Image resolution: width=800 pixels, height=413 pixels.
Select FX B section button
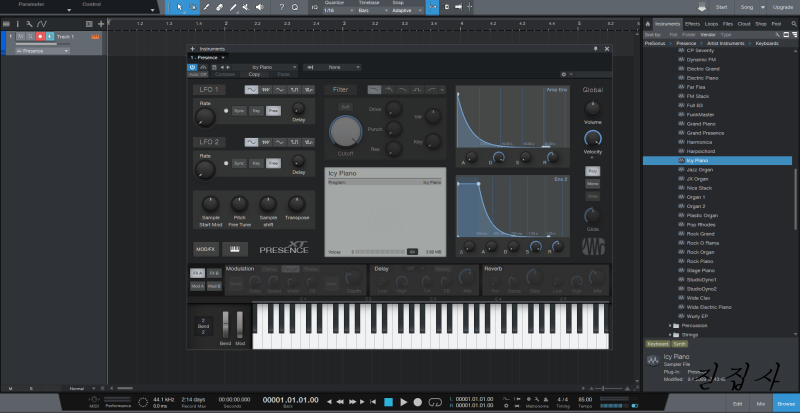pos(214,273)
